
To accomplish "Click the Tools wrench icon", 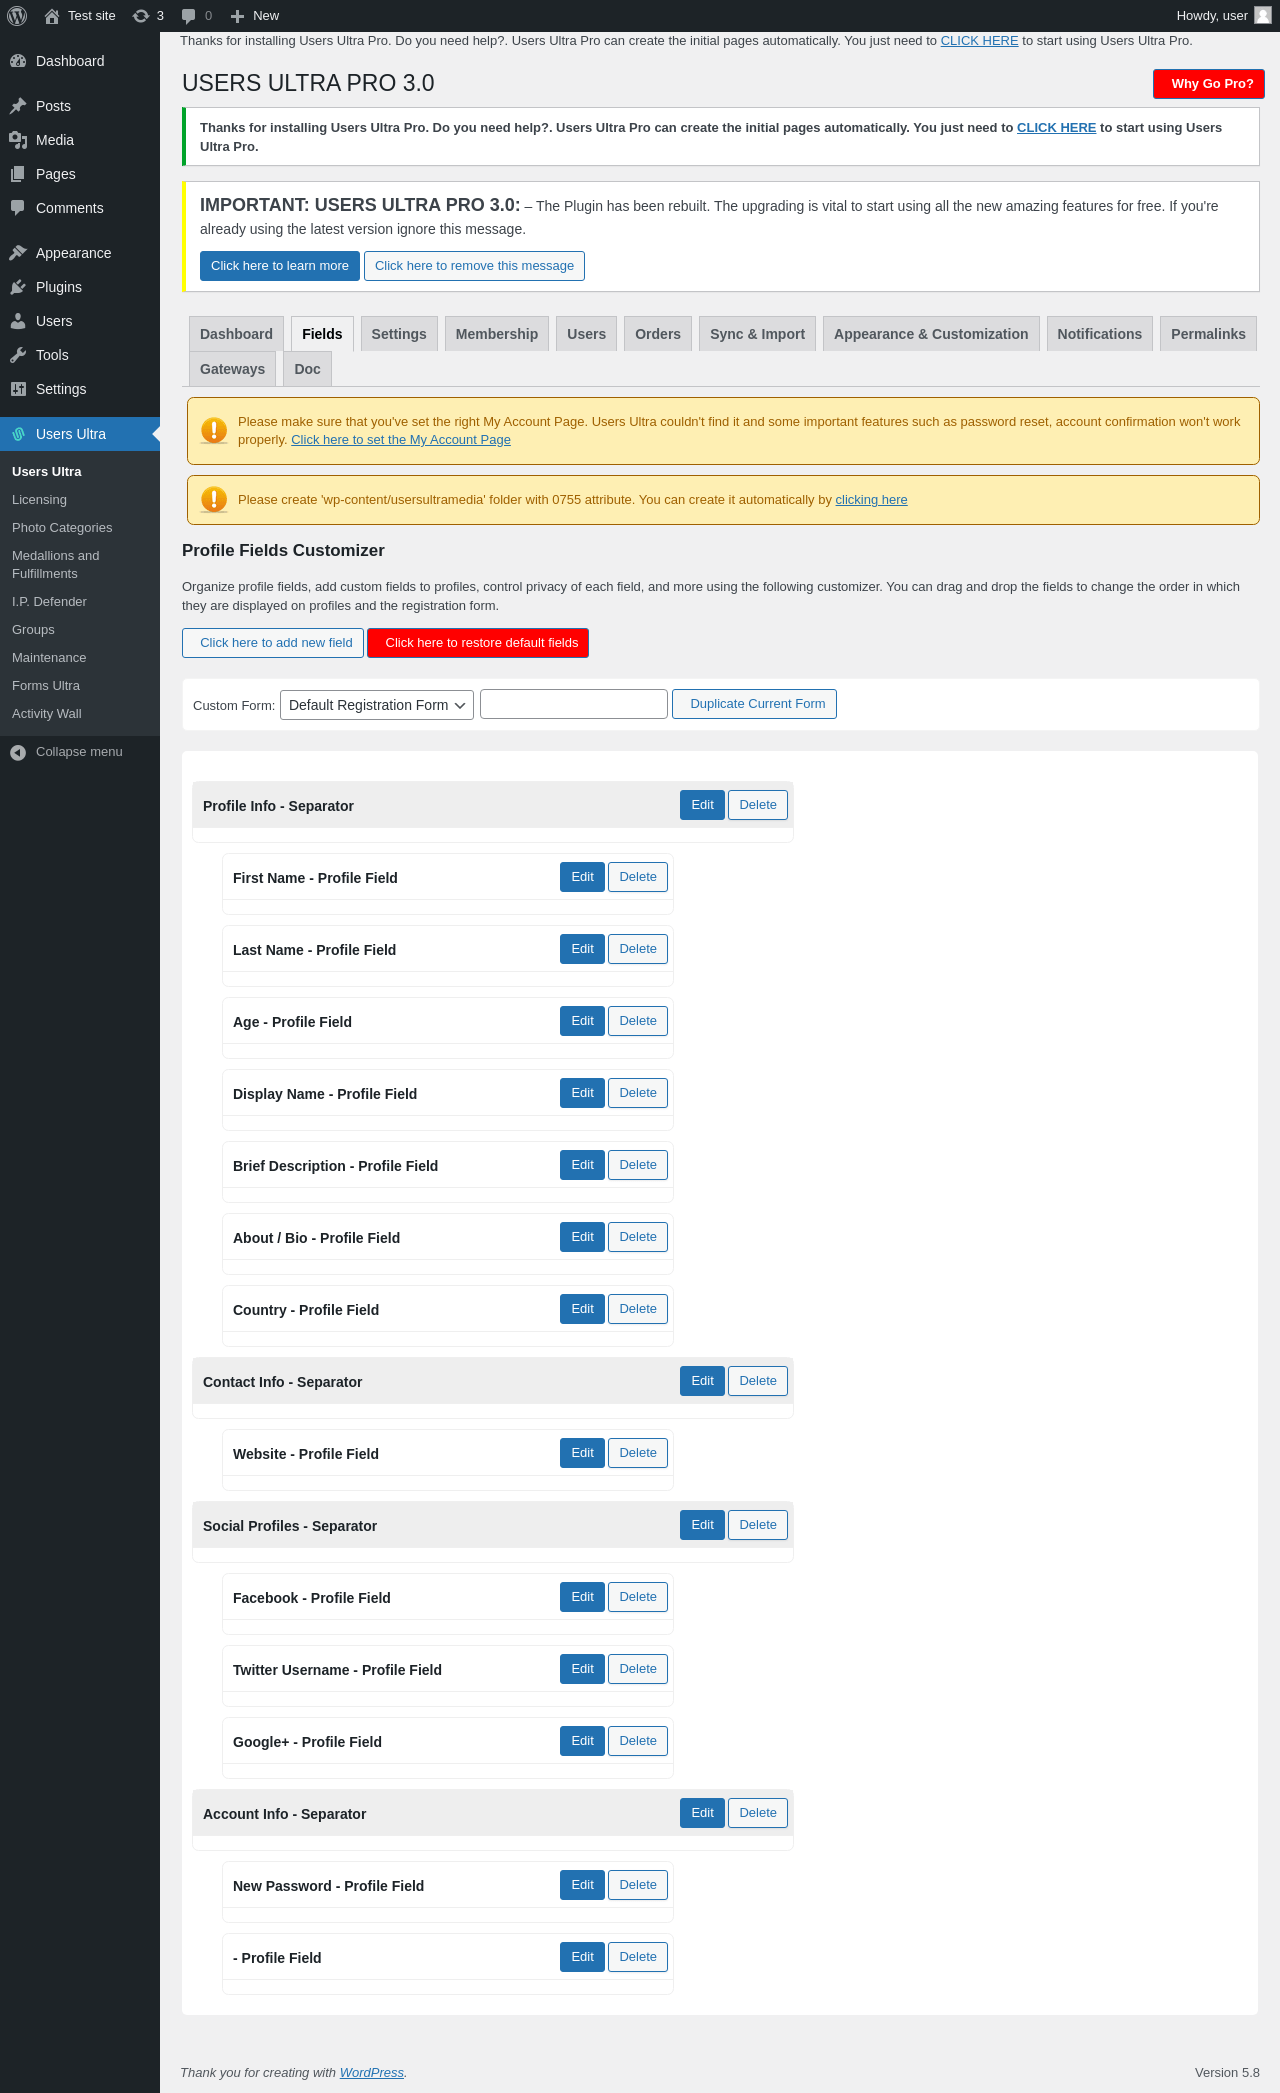I will click(x=18, y=355).
